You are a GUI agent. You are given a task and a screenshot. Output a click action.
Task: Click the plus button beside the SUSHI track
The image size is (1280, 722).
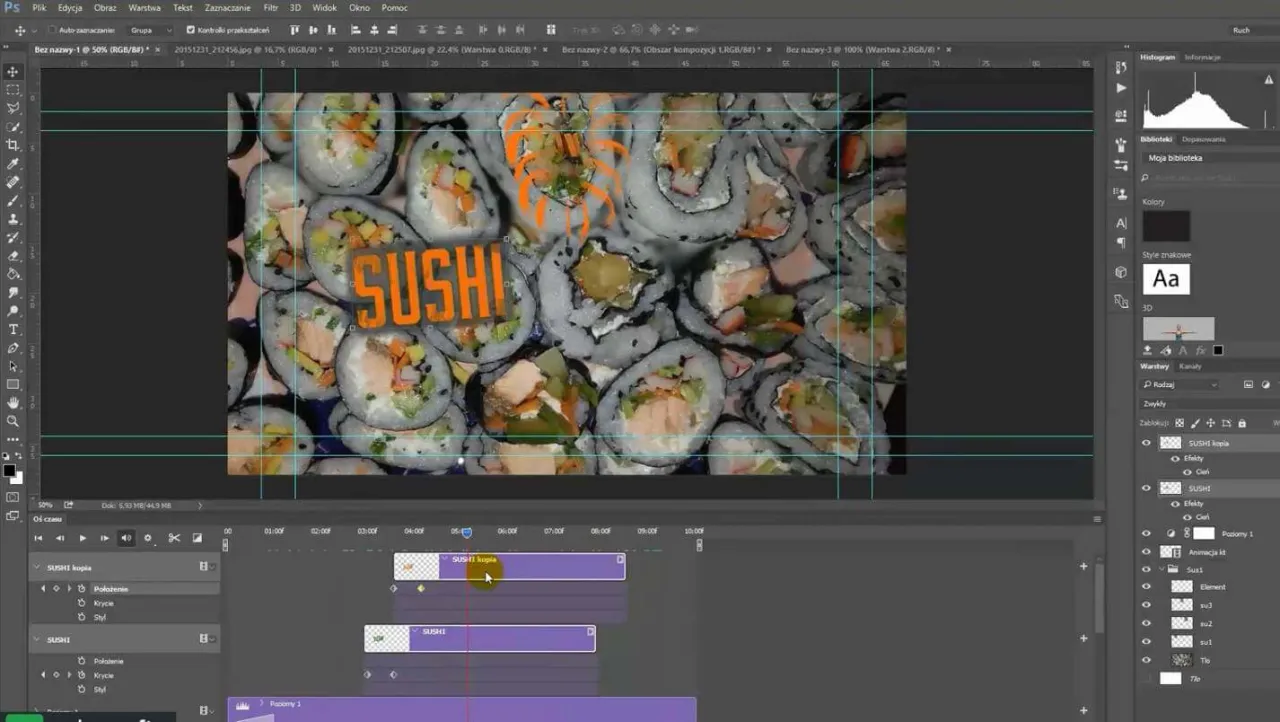[x=1083, y=638]
